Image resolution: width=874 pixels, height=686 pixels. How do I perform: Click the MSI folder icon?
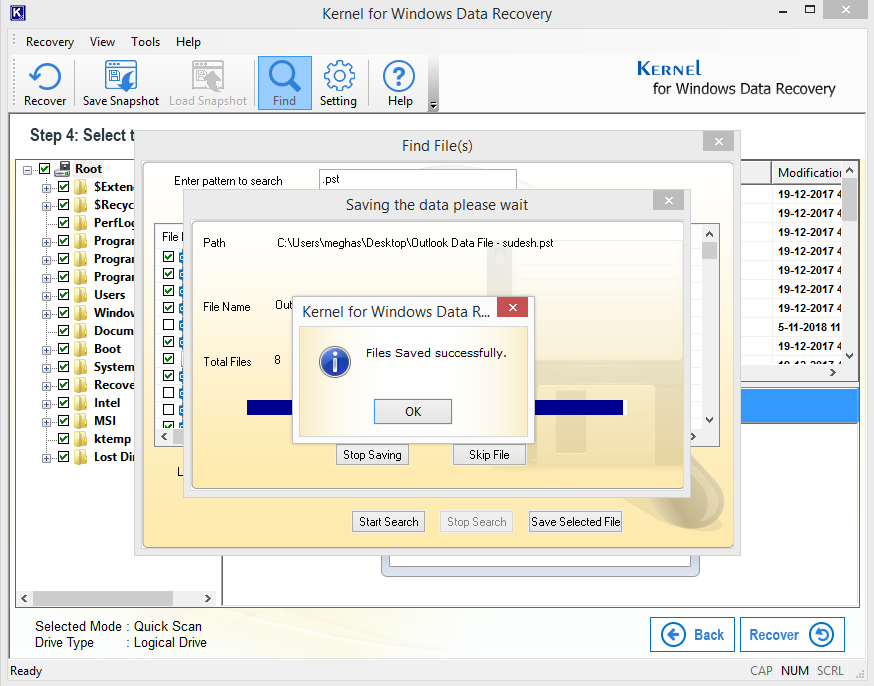point(81,421)
